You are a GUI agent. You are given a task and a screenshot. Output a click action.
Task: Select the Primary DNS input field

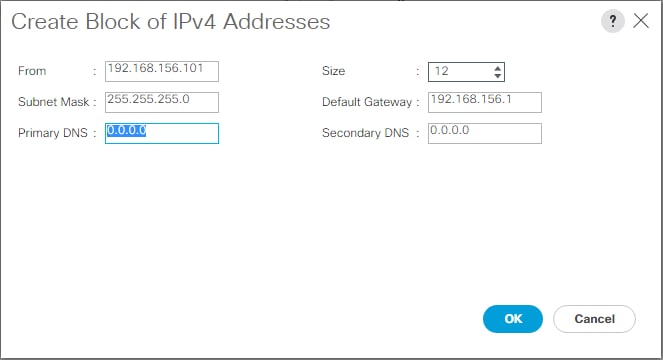(162, 133)
